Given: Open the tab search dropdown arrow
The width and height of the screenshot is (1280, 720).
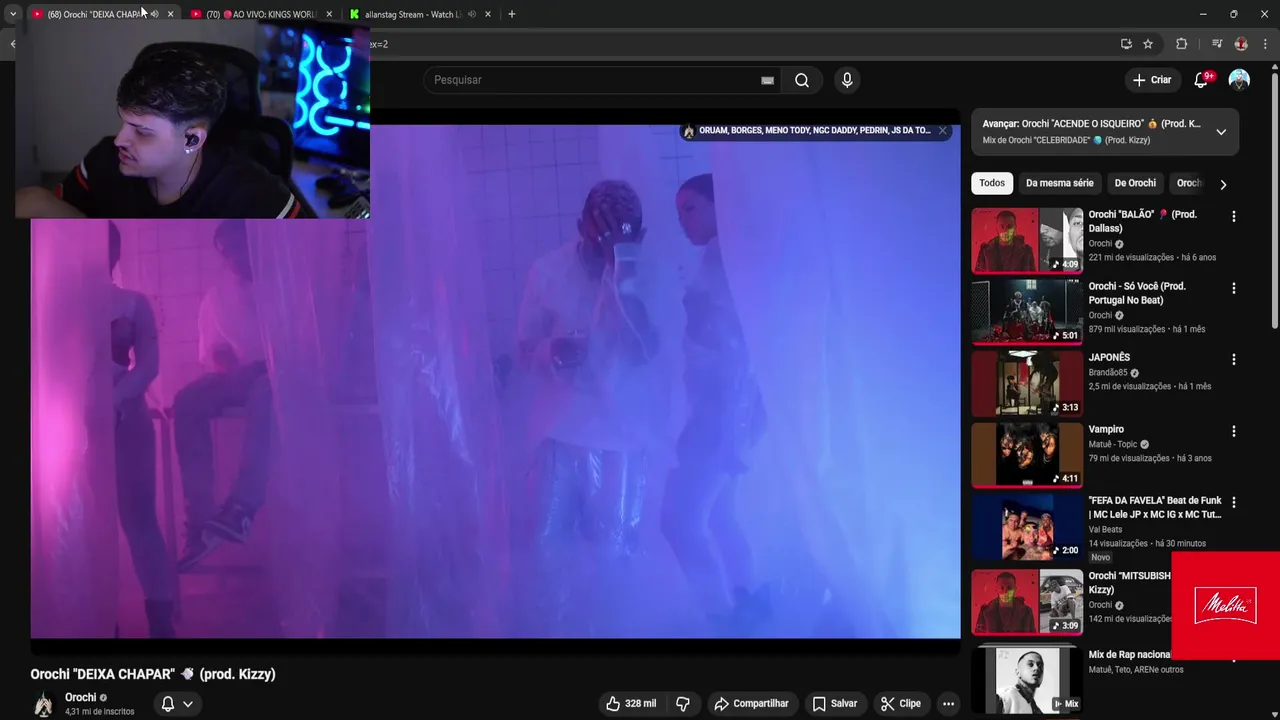Looking at the screenshot, I should [x=13, y=14].
